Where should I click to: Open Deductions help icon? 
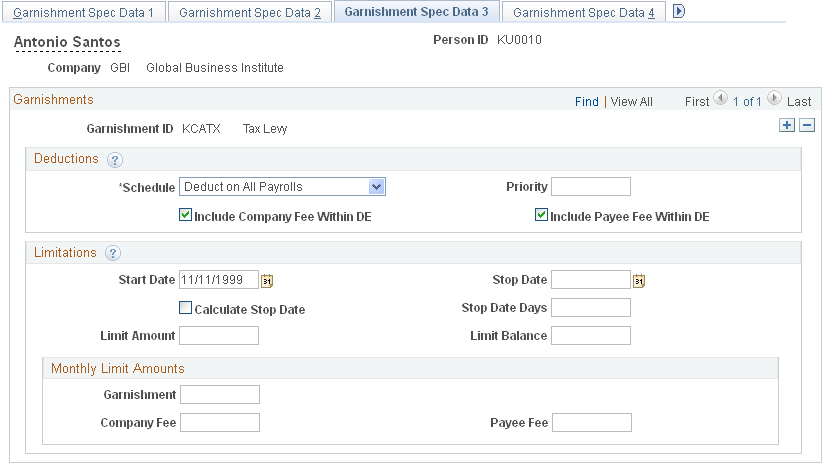[x=115, y=160]
